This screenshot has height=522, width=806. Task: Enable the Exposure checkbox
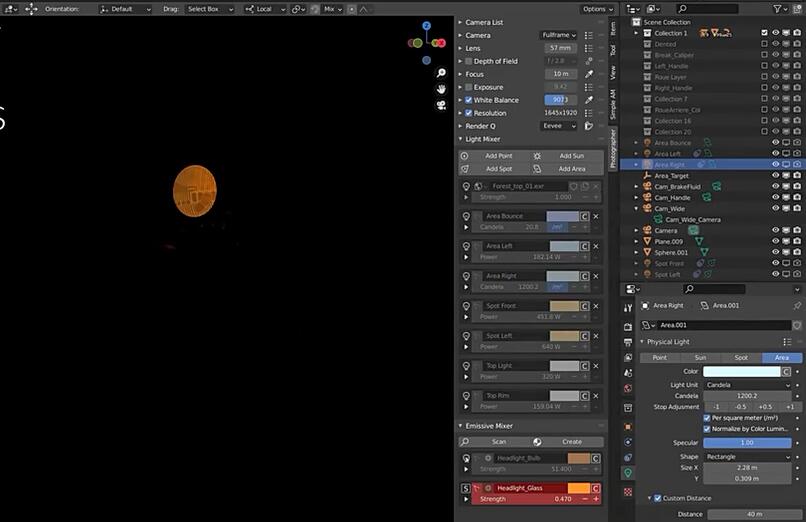pos(468,87)
